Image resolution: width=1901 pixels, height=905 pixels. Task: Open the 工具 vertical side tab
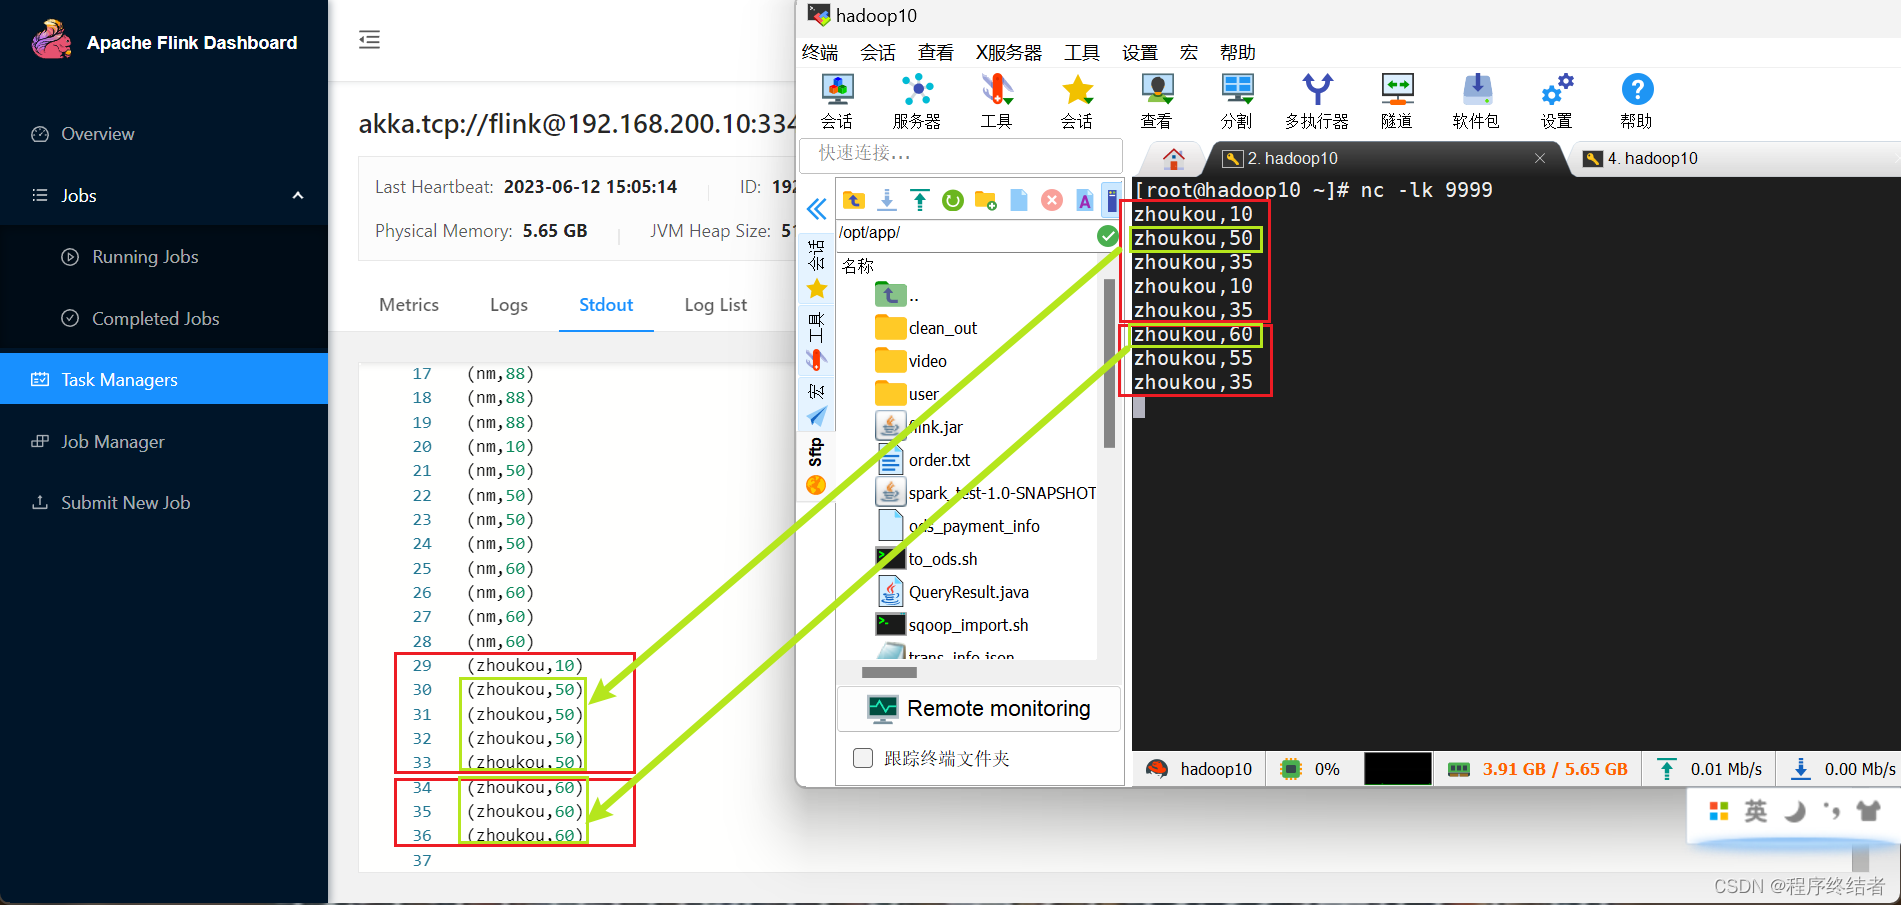816,340
